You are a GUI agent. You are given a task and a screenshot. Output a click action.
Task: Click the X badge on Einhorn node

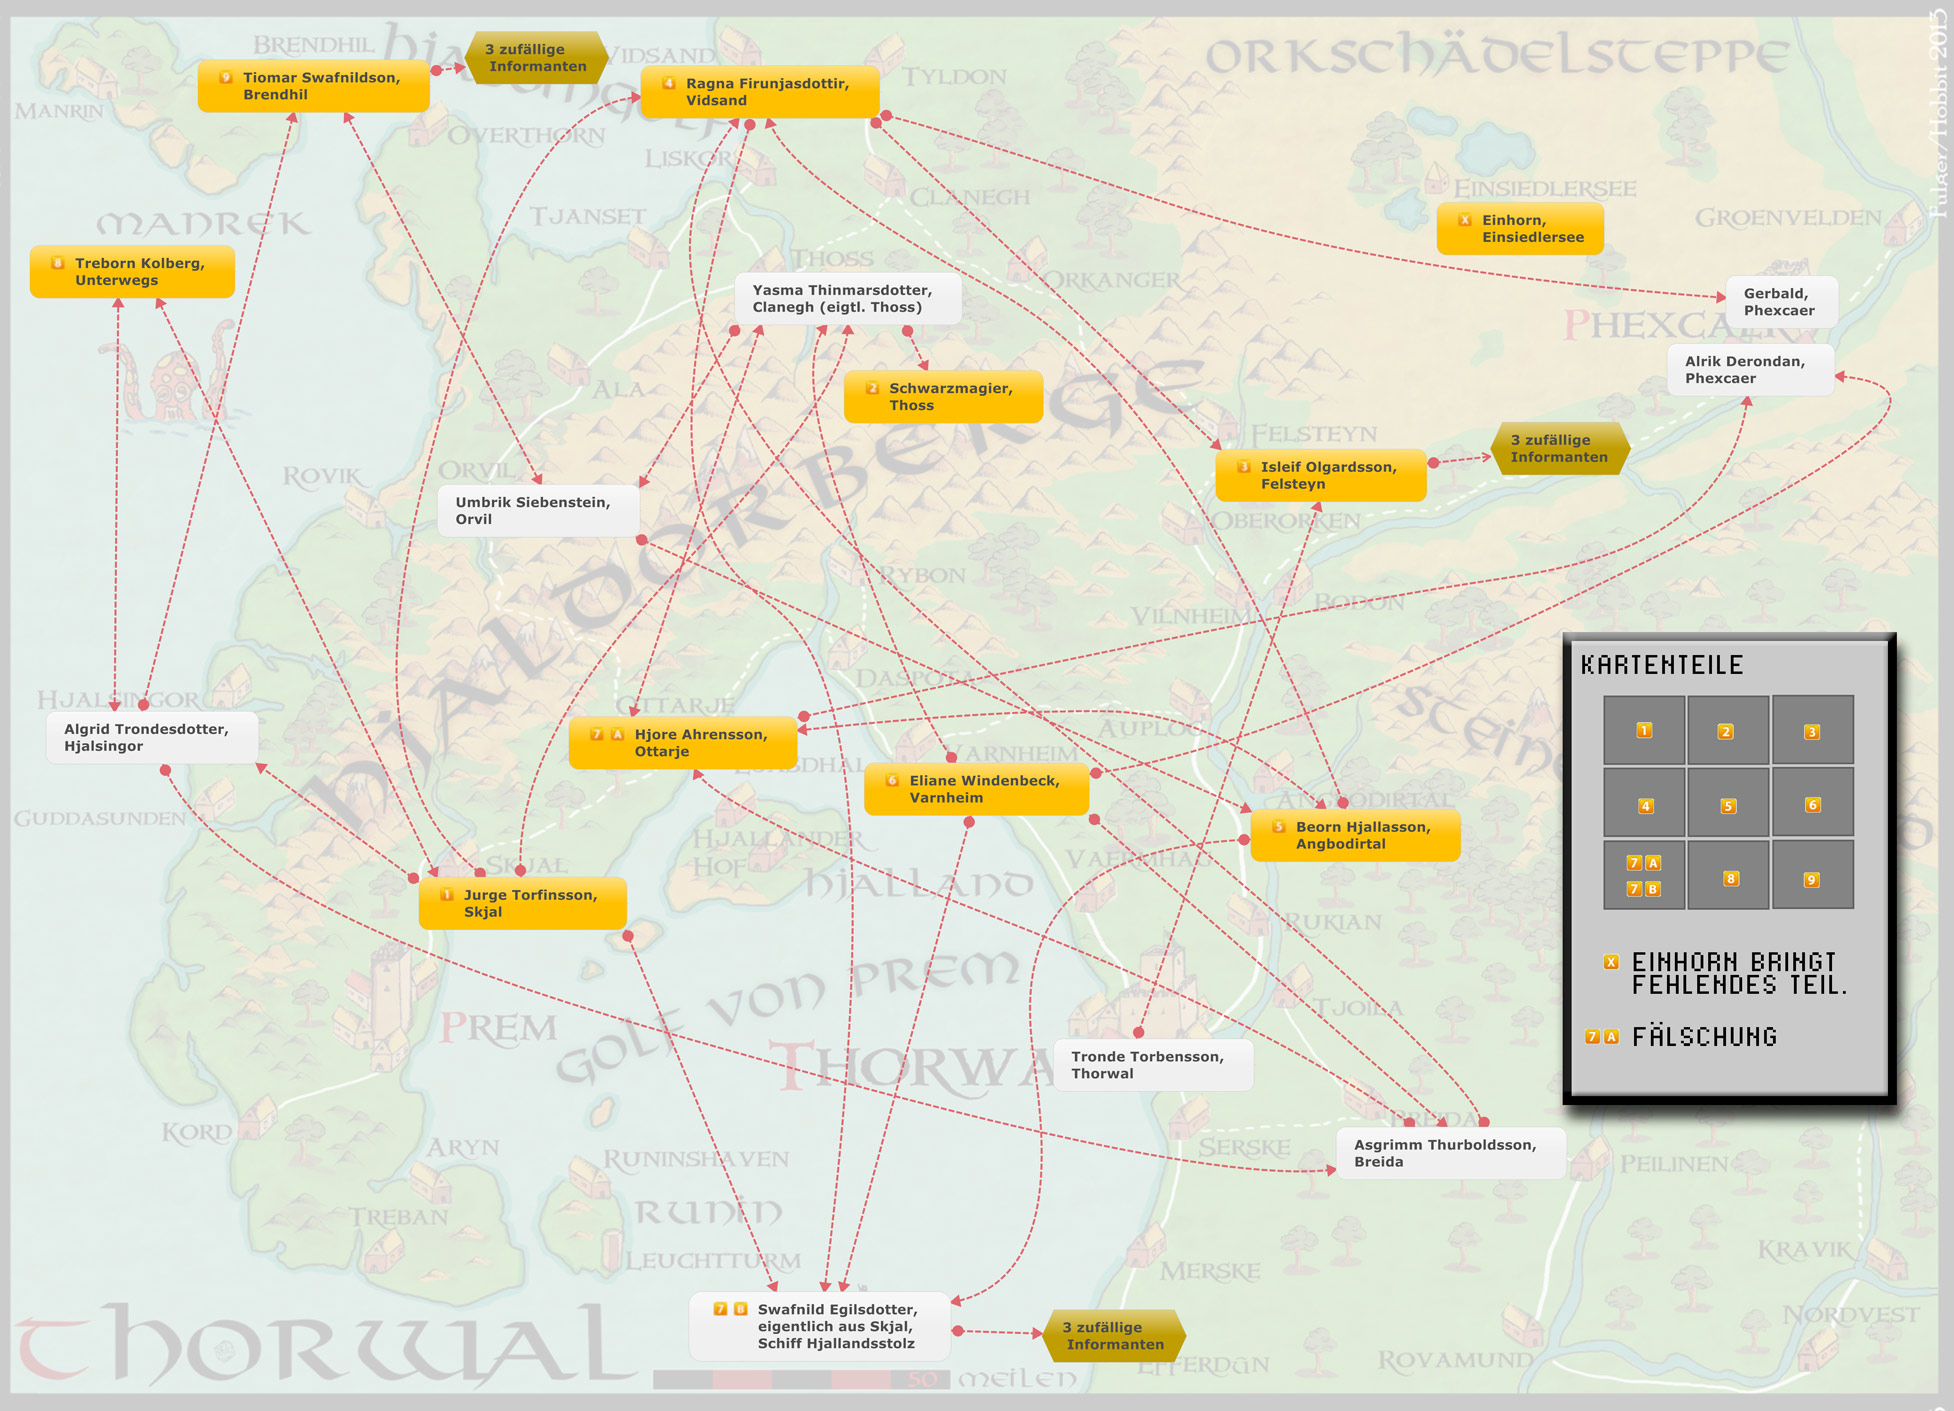[x=1465, y=220]
